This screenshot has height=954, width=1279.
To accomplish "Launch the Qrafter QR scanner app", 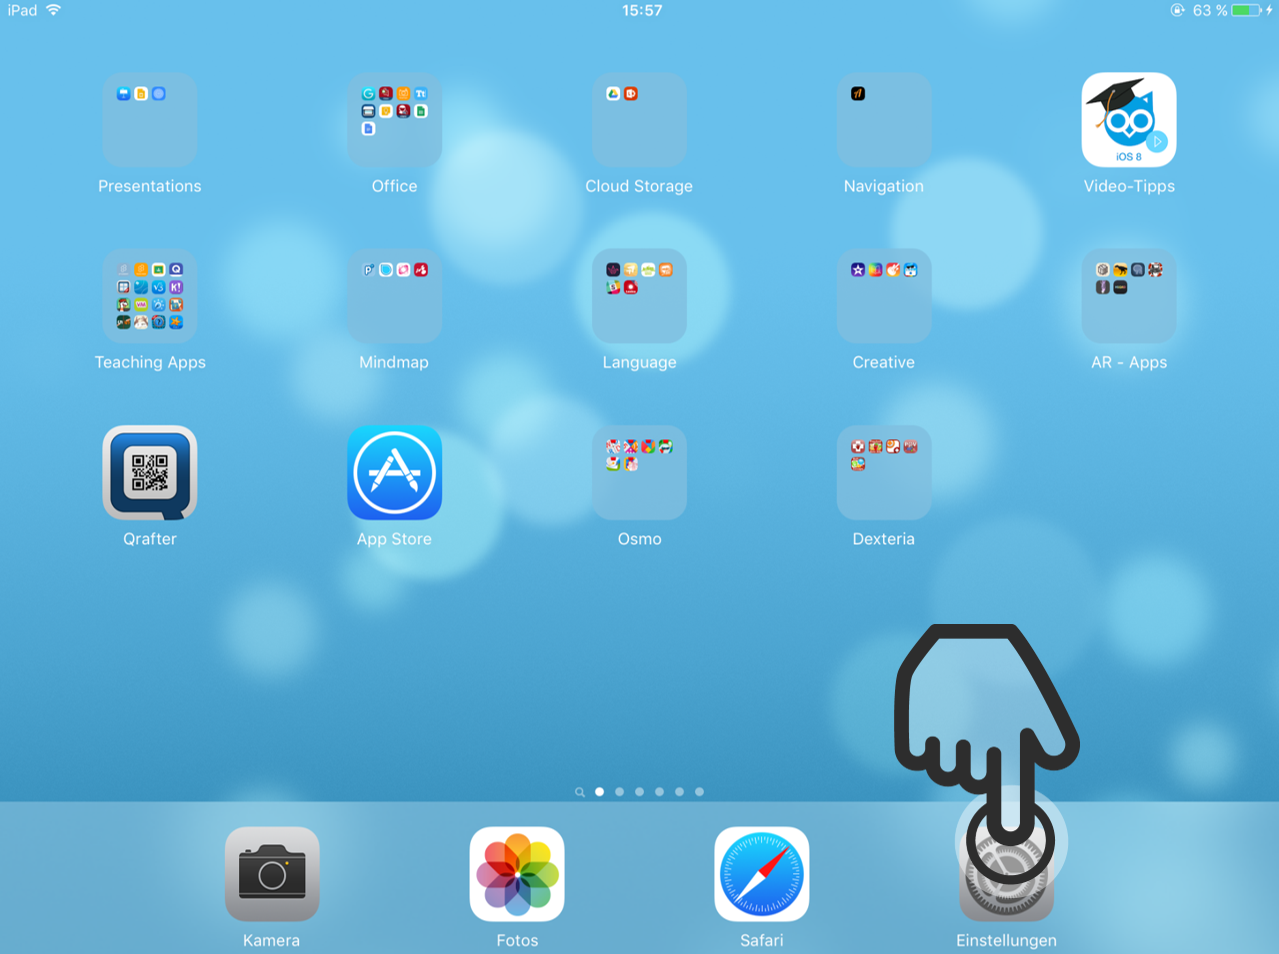I will [150, 473].
